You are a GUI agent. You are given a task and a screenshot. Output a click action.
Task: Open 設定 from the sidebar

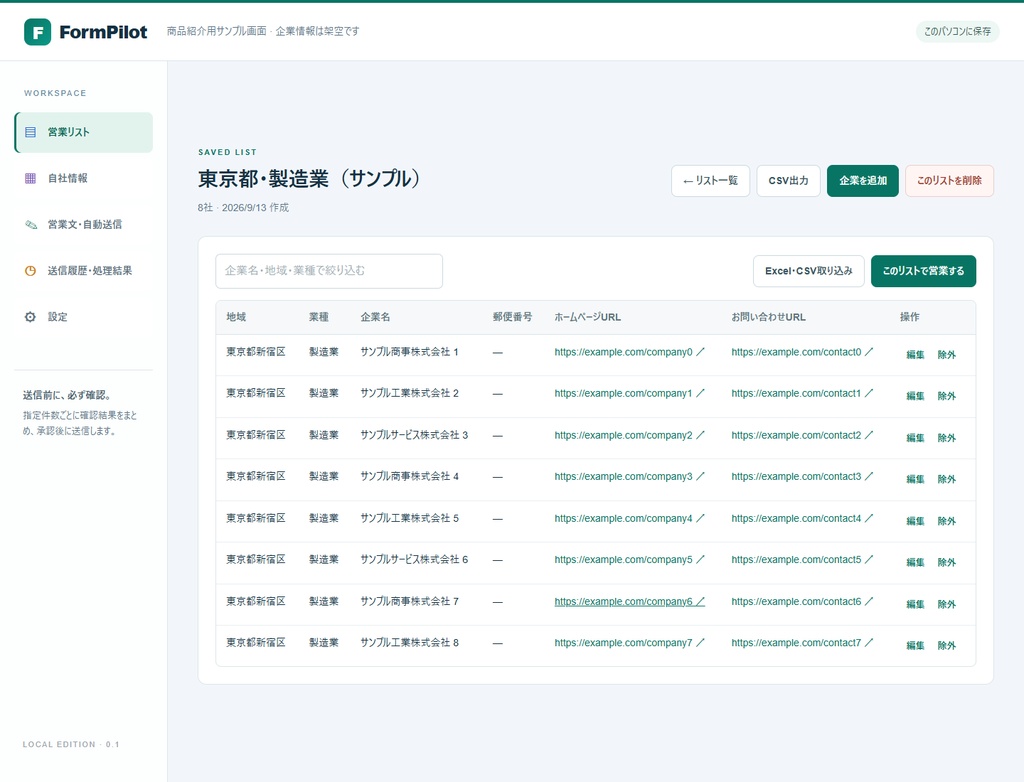[x=84, y=317]
